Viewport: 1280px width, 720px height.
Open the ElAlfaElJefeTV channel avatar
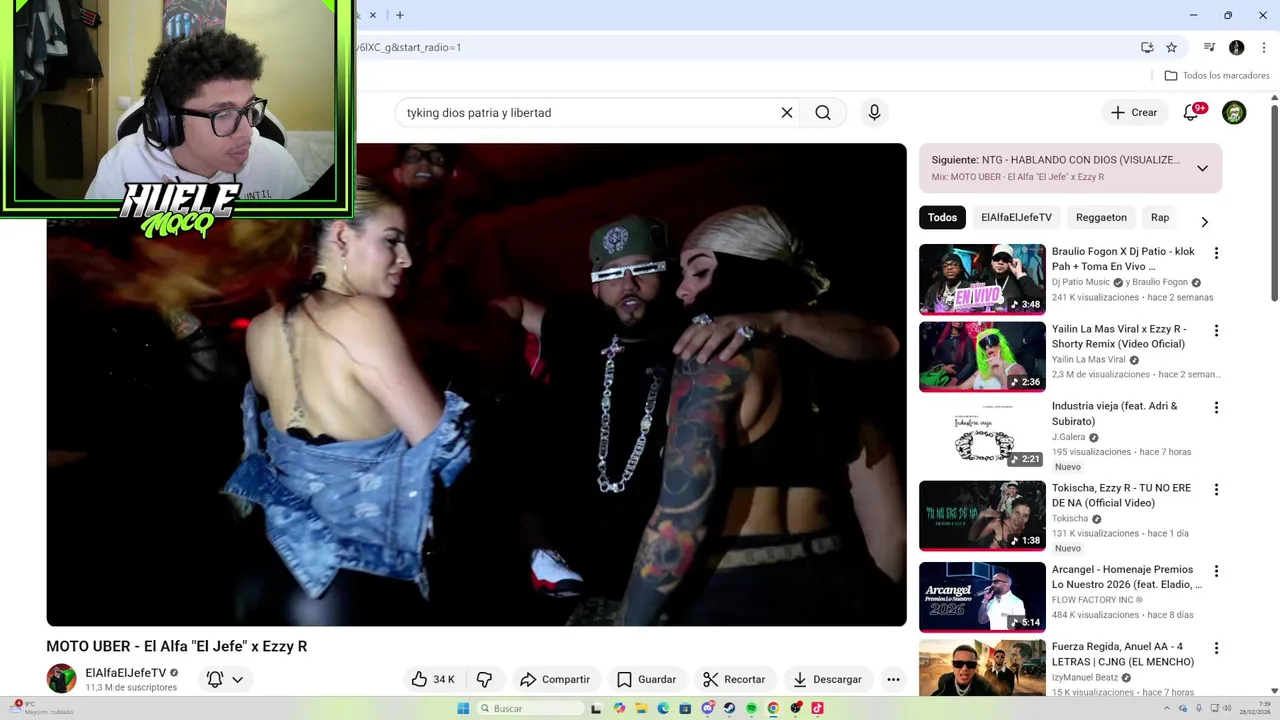click(x=61, y=678)
